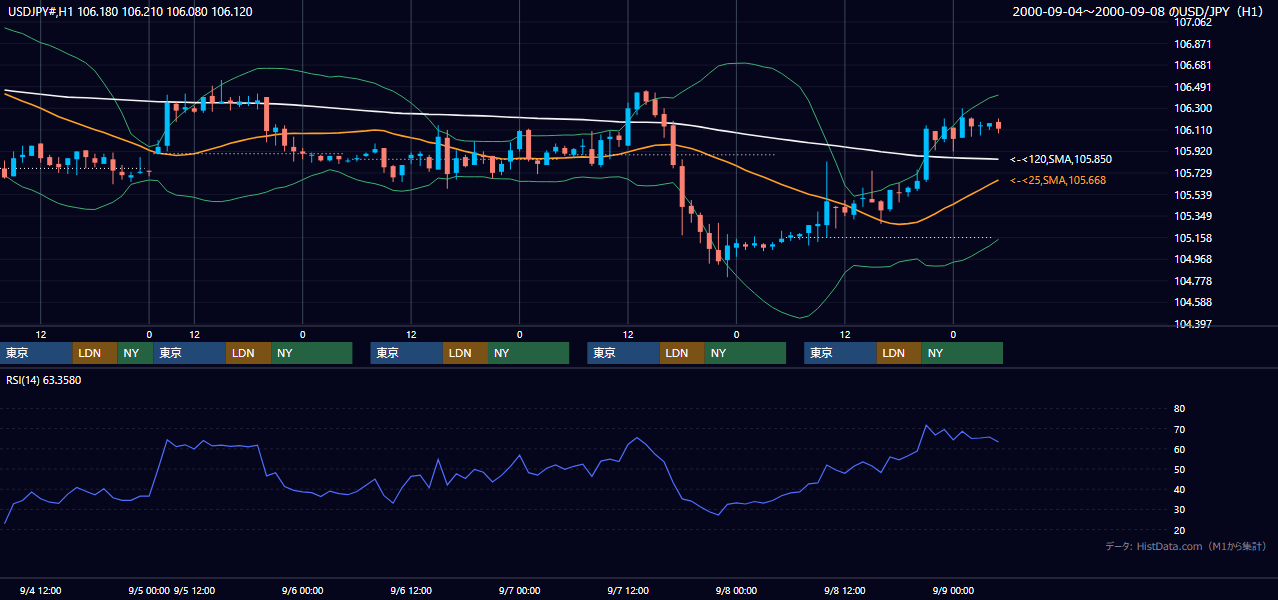The image size is (1278, 600).
Task: Pick the 9/6 00:00 time label
Action: (303, 590)
